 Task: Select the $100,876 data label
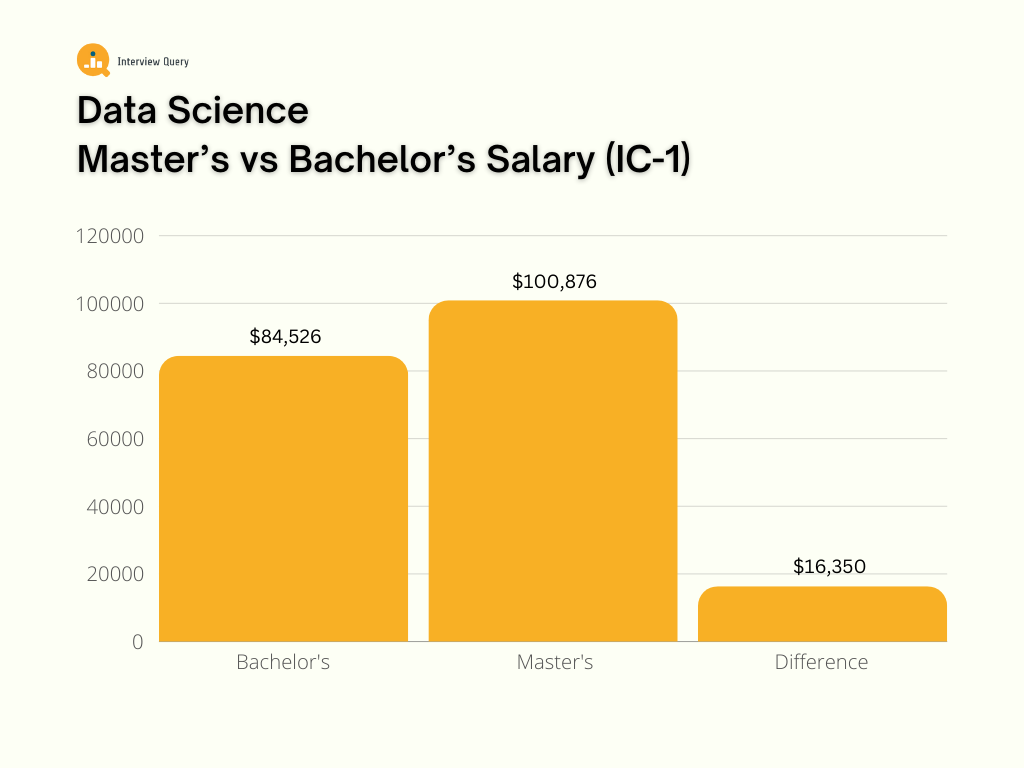[554, 282]
